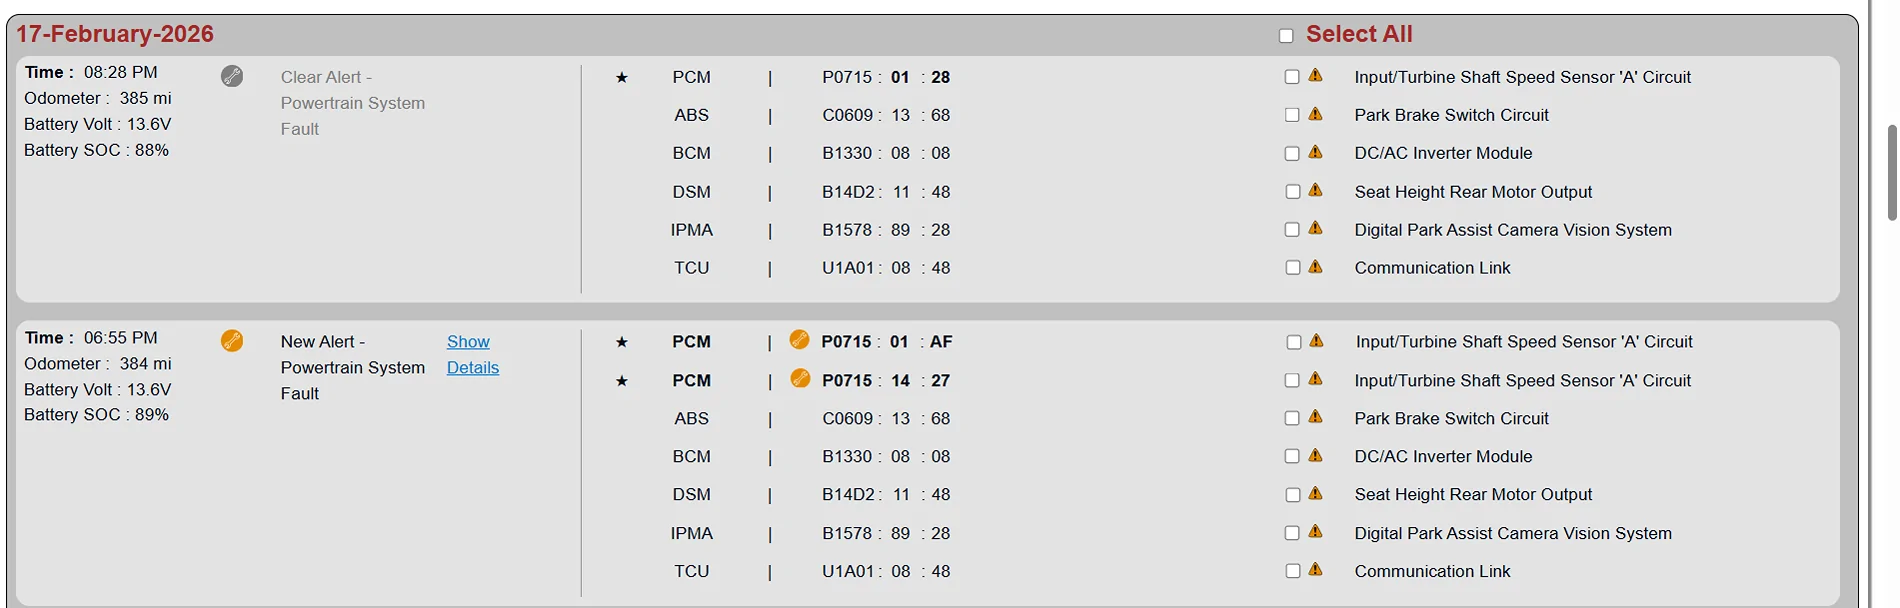This screenshot has height=608, width=1900.
Task: Click the star icon beside PCM P0715 : 01 : 28
Action: 622,77
